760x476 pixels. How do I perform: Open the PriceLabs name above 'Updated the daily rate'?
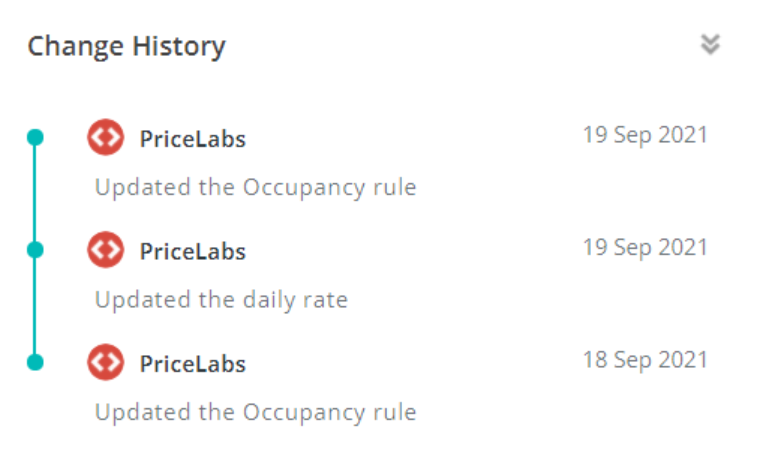[x=192, y=252]
